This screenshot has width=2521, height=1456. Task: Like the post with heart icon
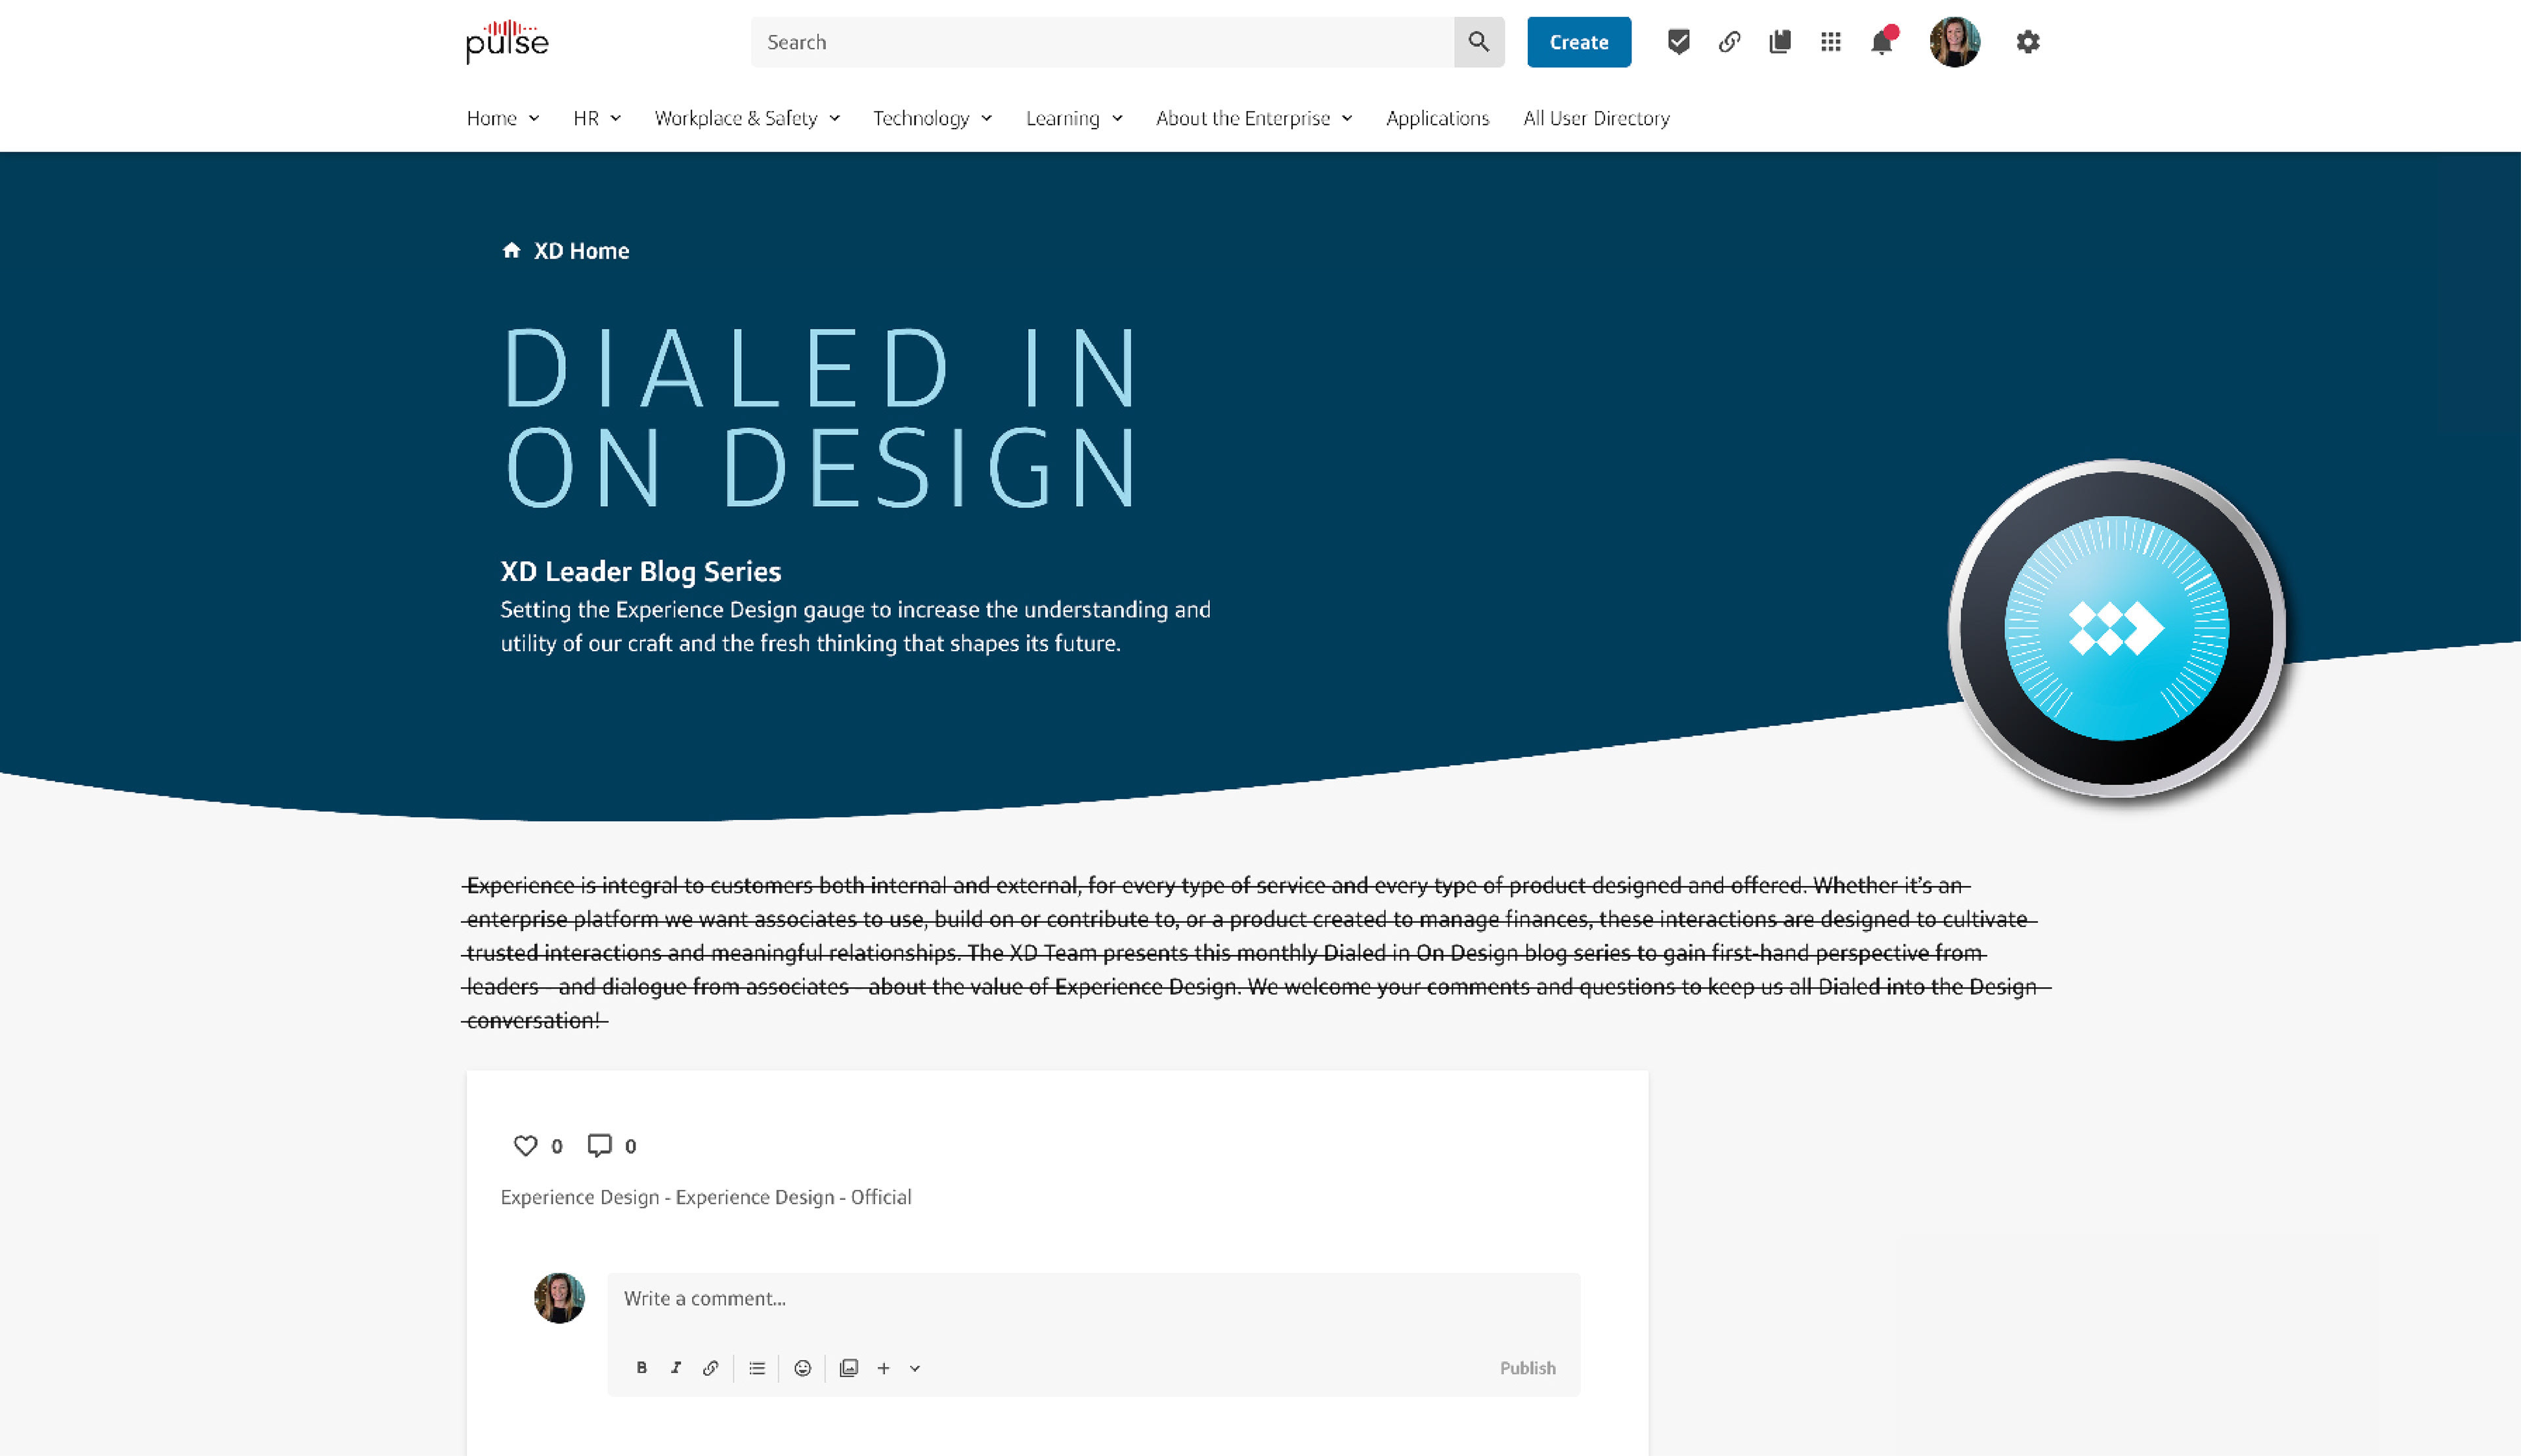(525, 1146)
